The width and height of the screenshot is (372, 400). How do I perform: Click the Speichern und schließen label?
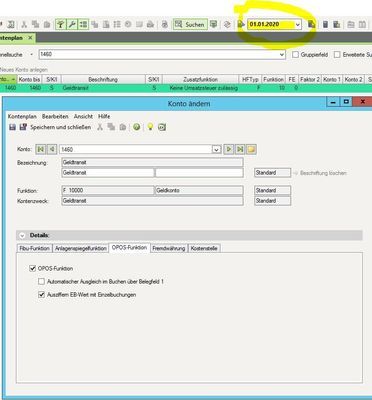coord(61,127)
